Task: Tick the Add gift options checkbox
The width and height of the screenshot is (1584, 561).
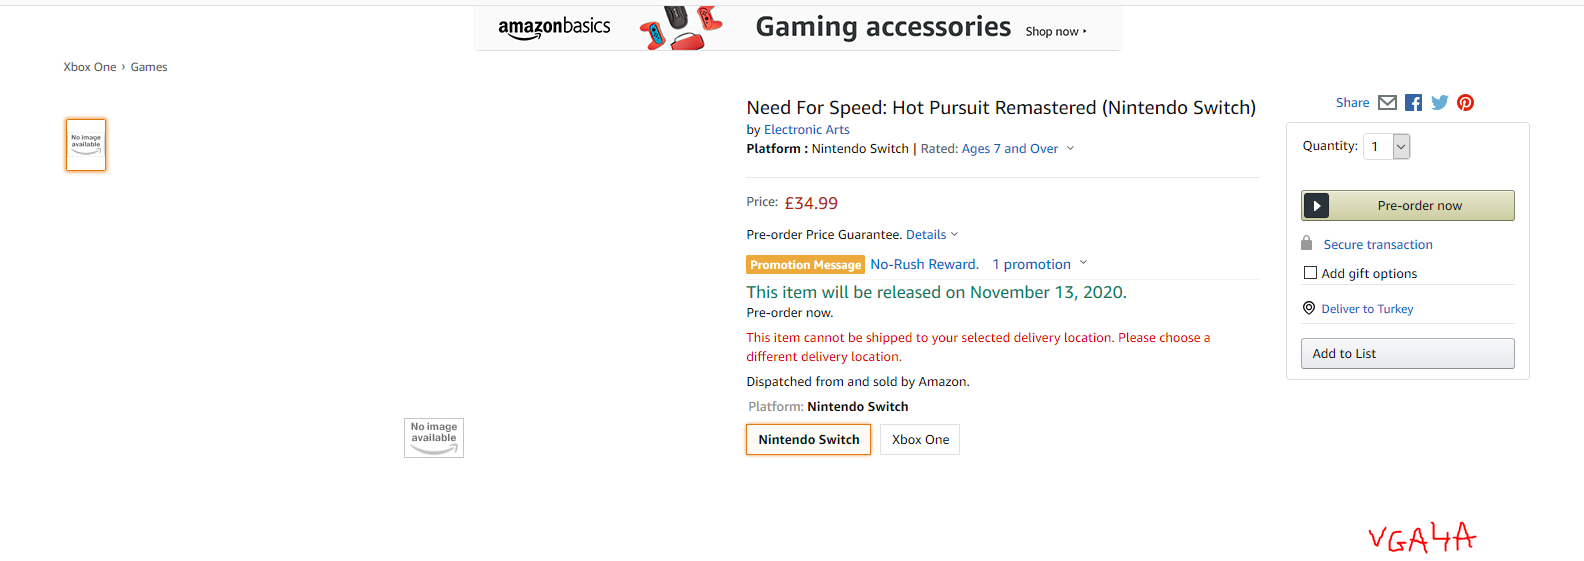Action: (1310, 273)
